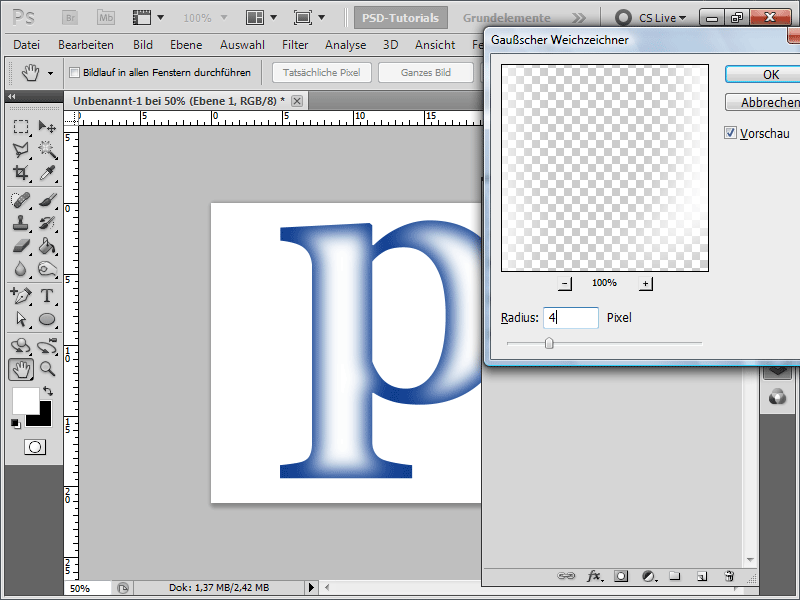Delete the layer with trash icon
This screenshot has width=800, height=600.
tap(729, 576)
